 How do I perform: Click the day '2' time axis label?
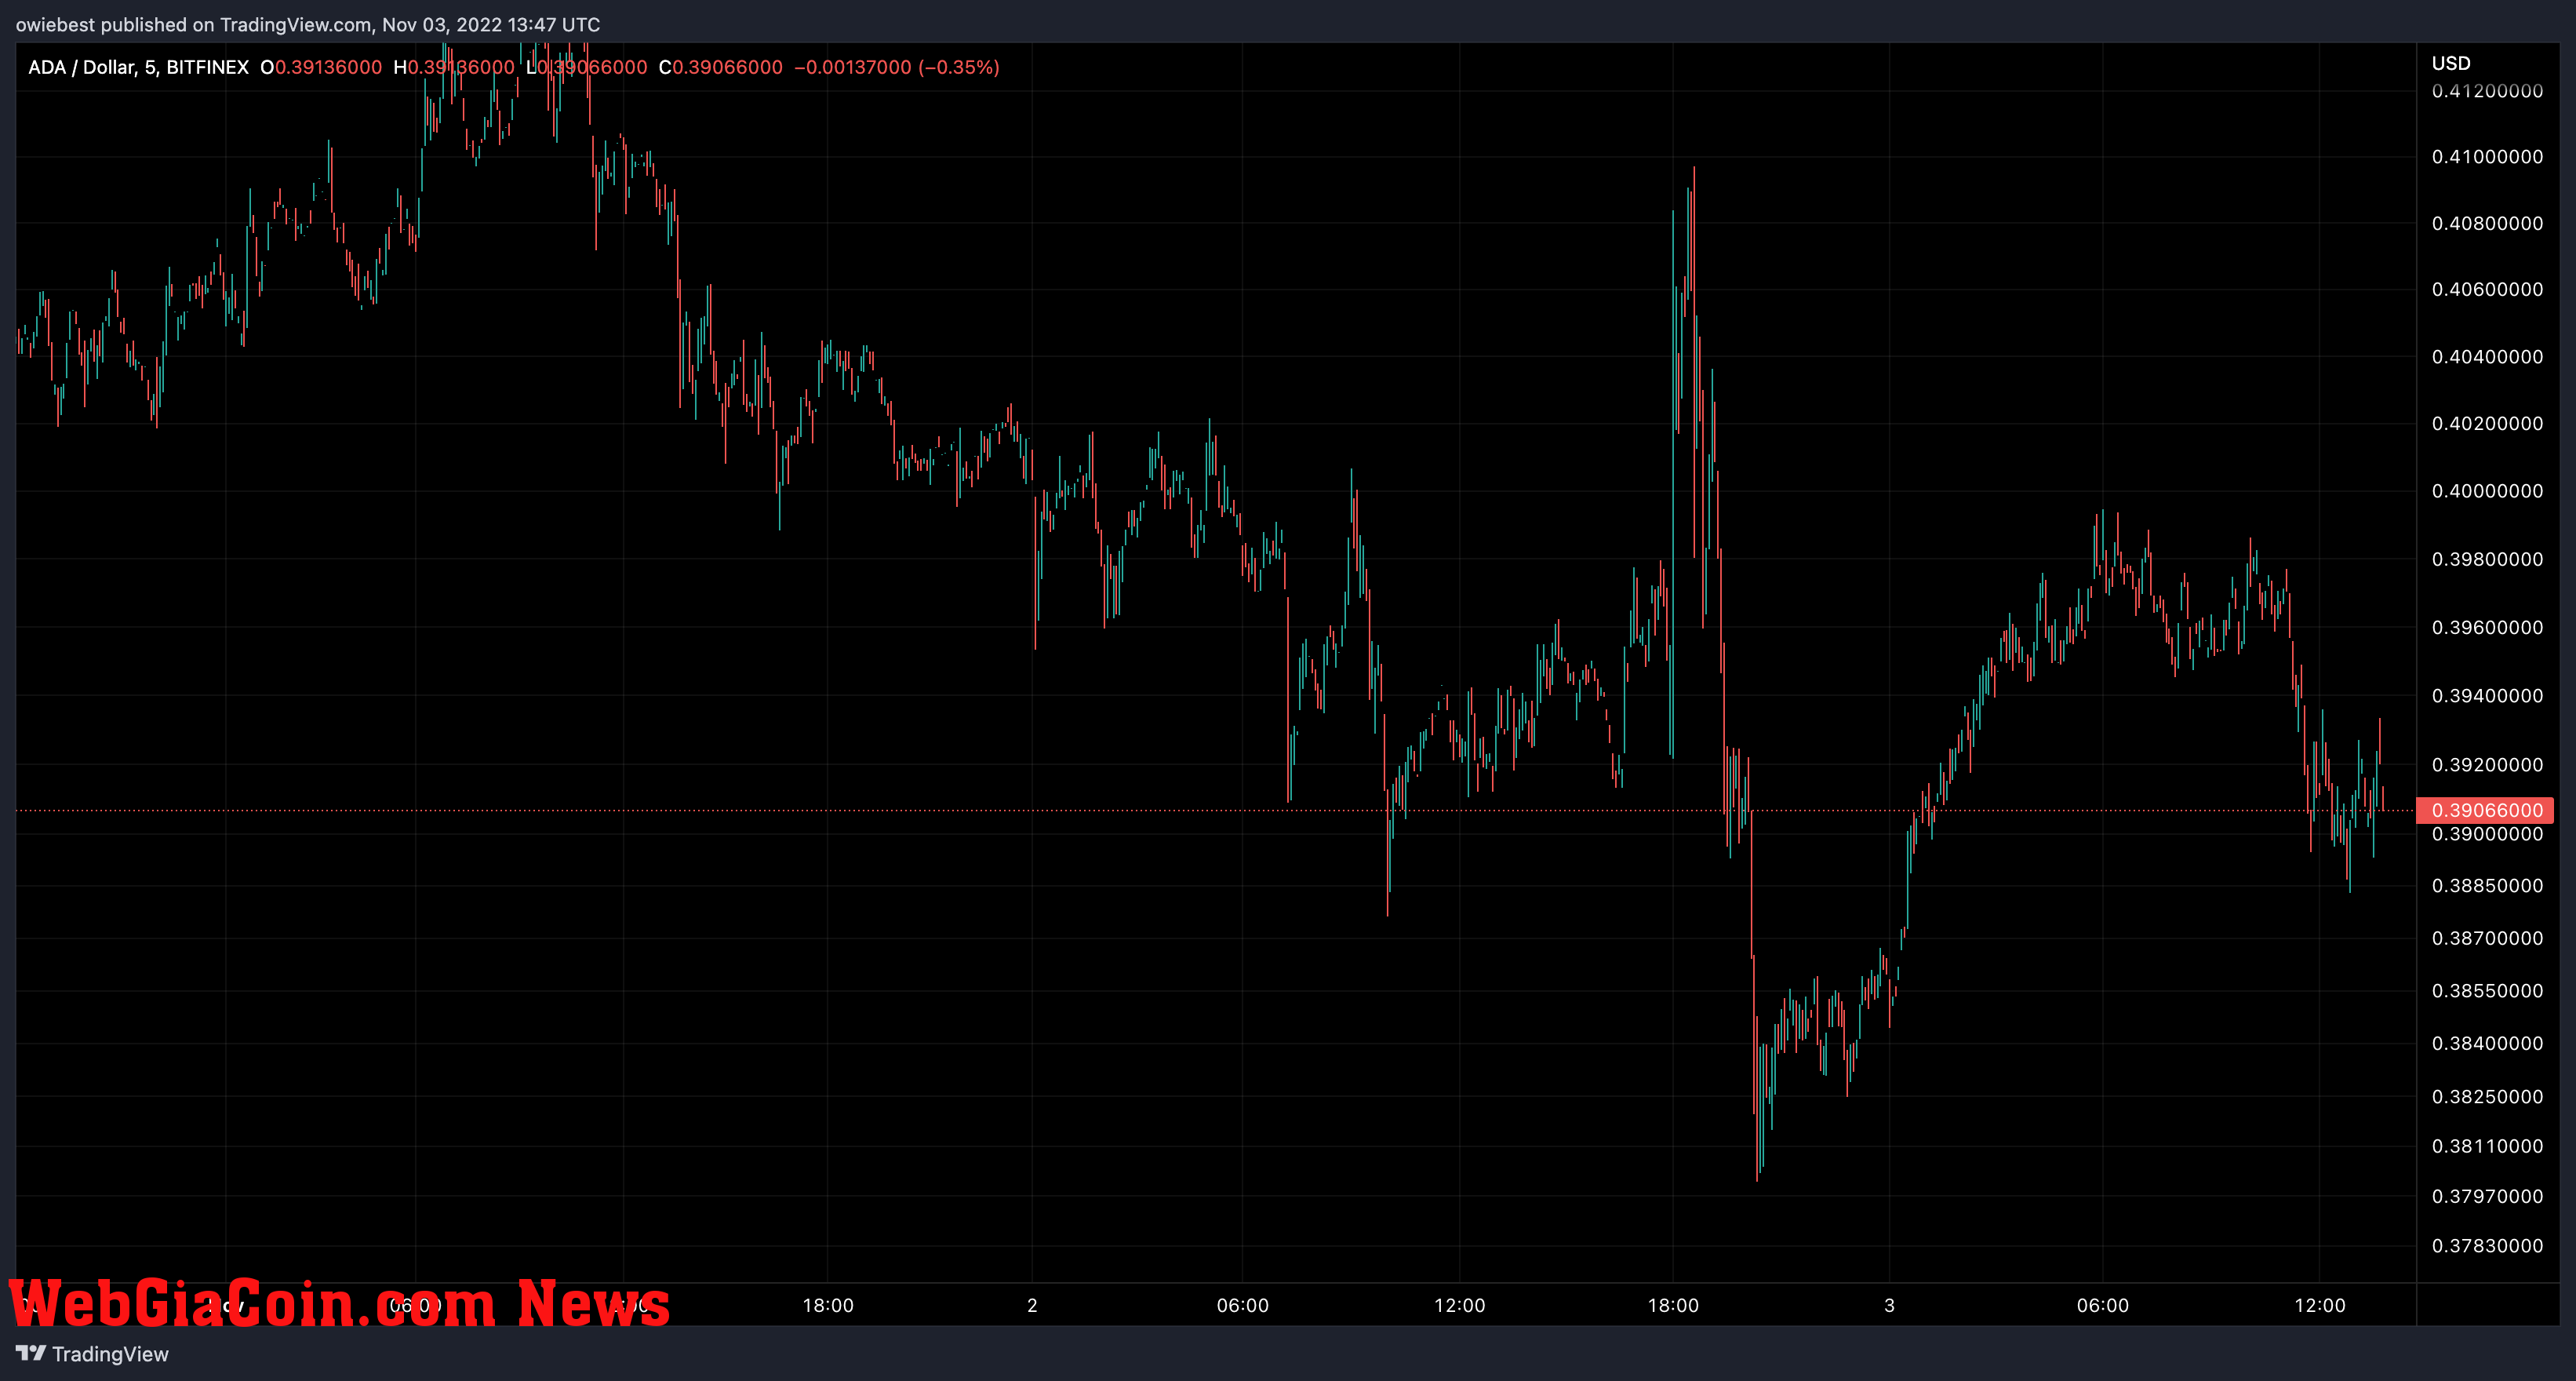click(x=1032, y=1305)
